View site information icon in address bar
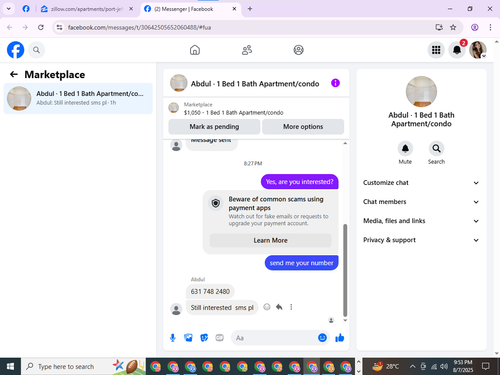Image resolution: width=500 pixels, height=375 pixels. click(59, 27)
